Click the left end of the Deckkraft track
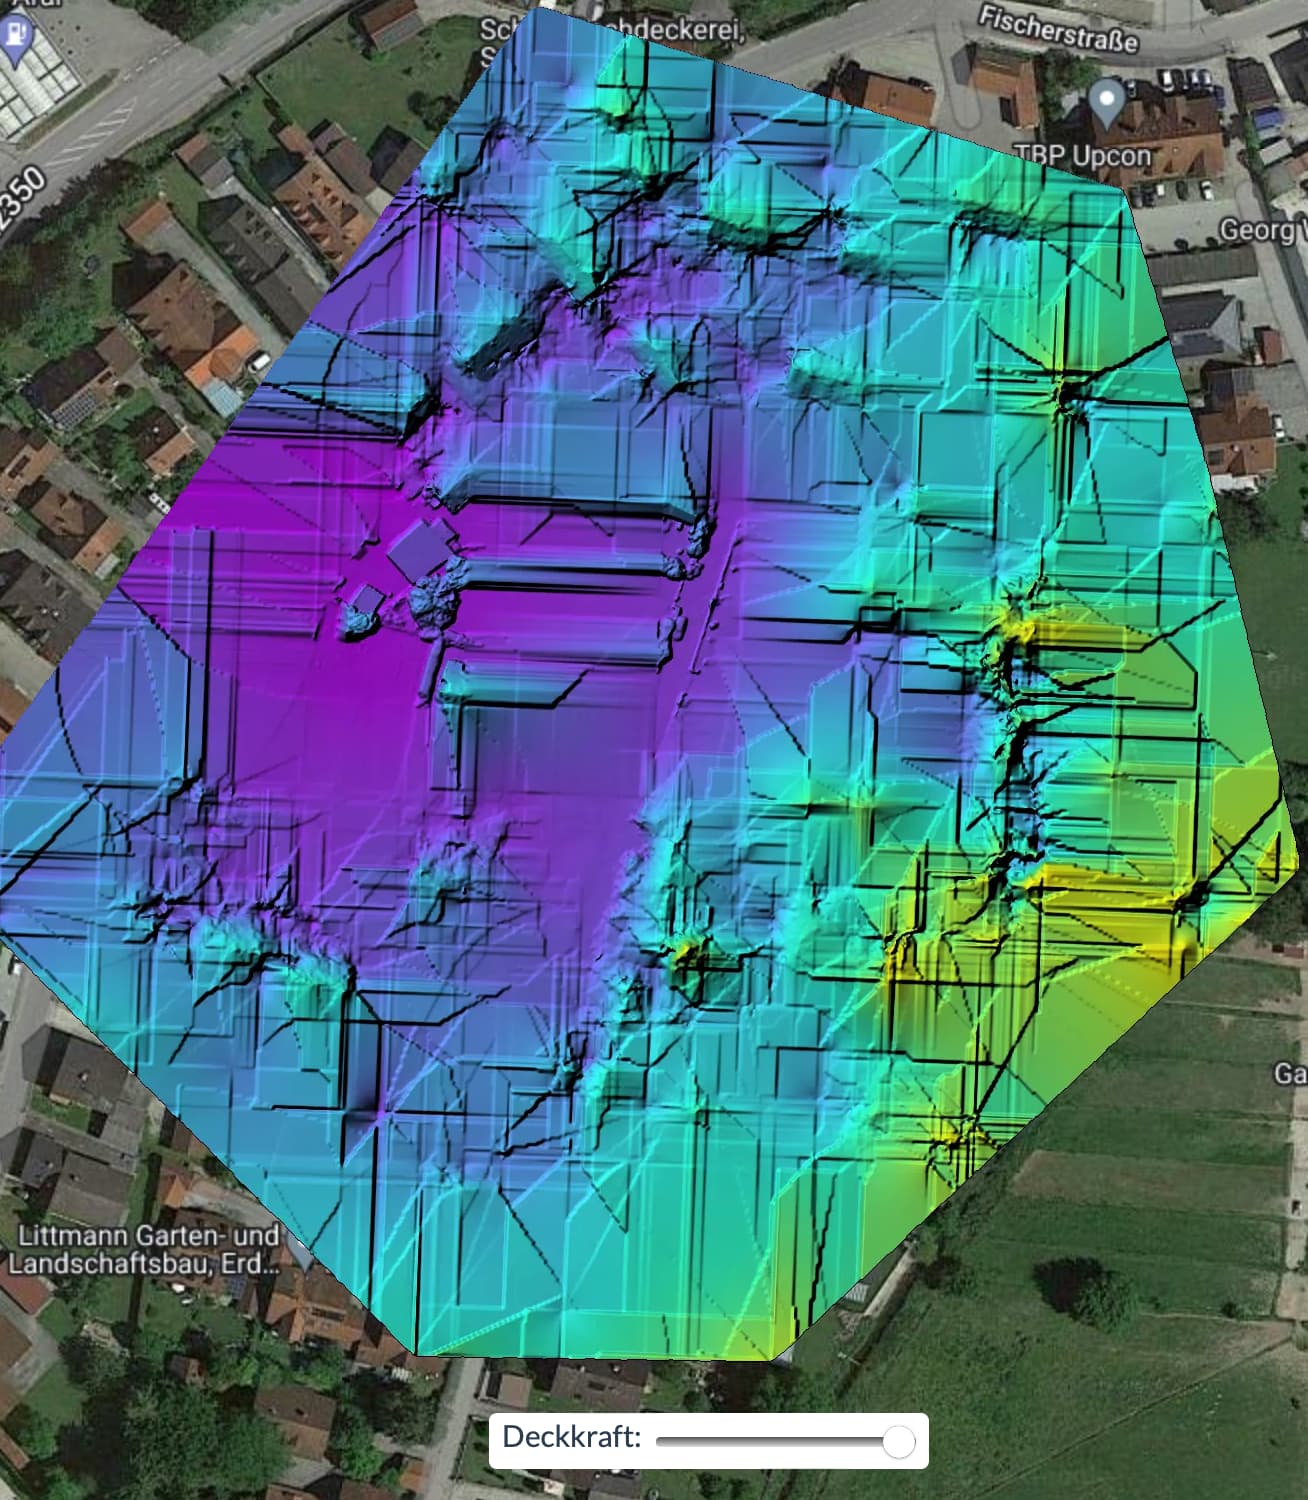1308x1500 pixels. [662, 1440]
